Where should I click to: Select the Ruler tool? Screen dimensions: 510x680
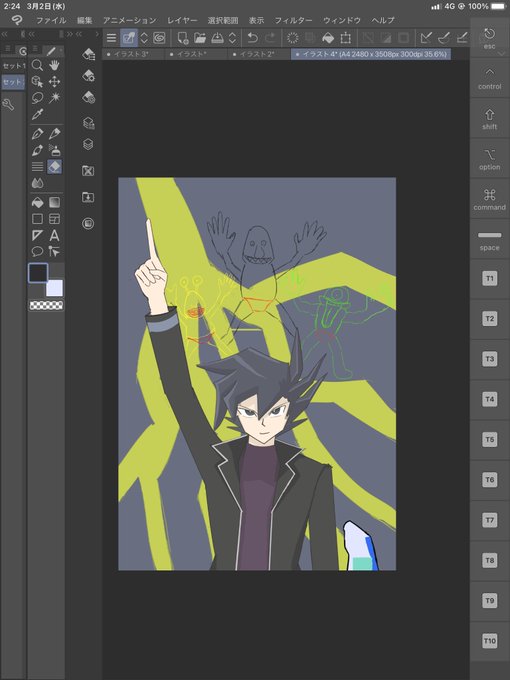coord(37,235)
